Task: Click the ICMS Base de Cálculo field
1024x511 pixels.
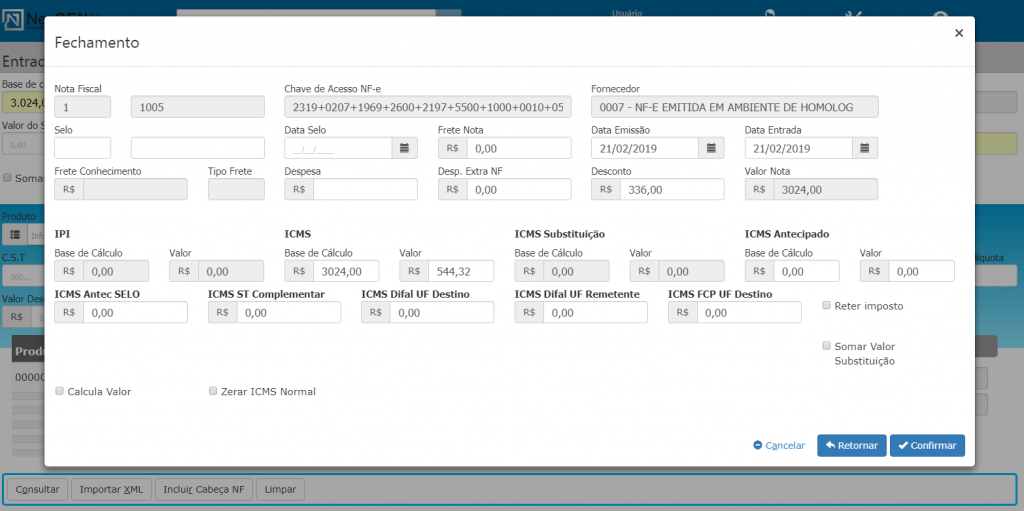Action: (x=345, y=271)
